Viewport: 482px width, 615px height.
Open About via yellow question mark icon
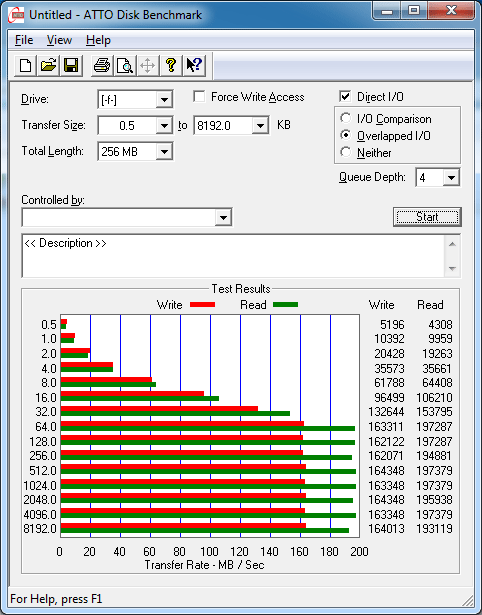pyautogui.click(x=171, y=65)
